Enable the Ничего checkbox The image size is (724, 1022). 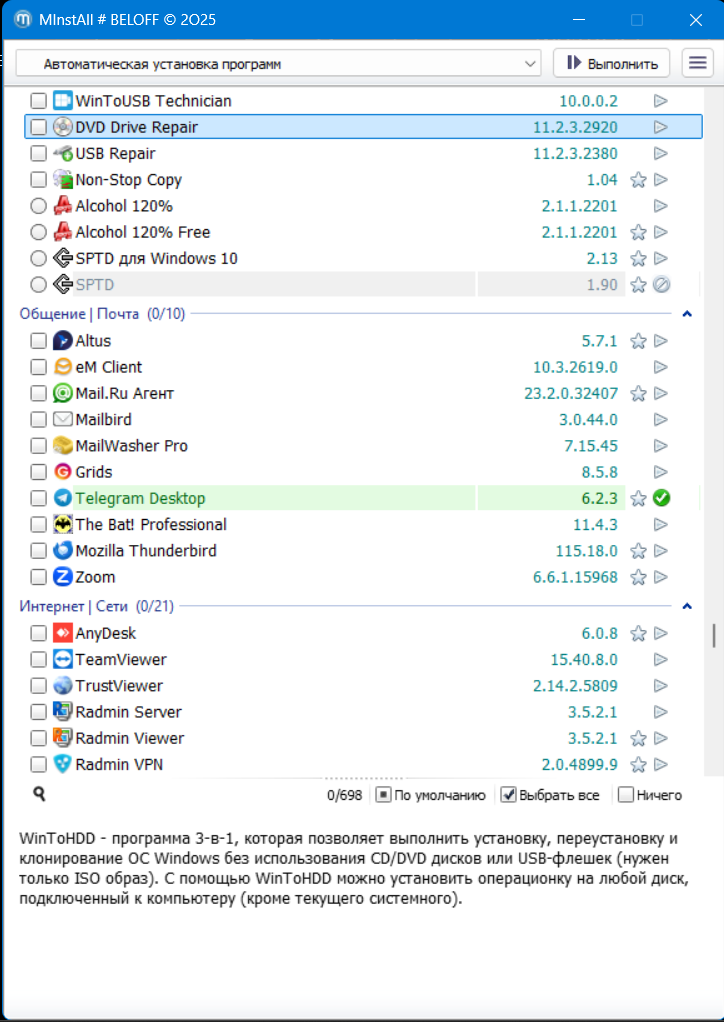pyautogui.click(x=626, y=795)
